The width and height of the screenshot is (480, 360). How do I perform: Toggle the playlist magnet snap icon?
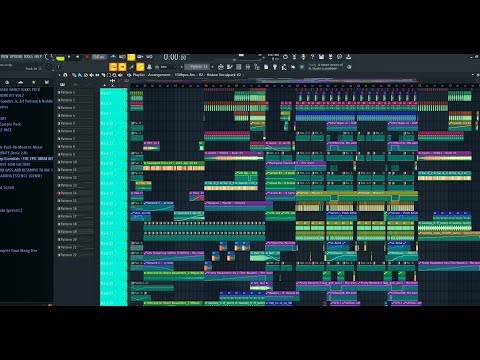(65, 75)
